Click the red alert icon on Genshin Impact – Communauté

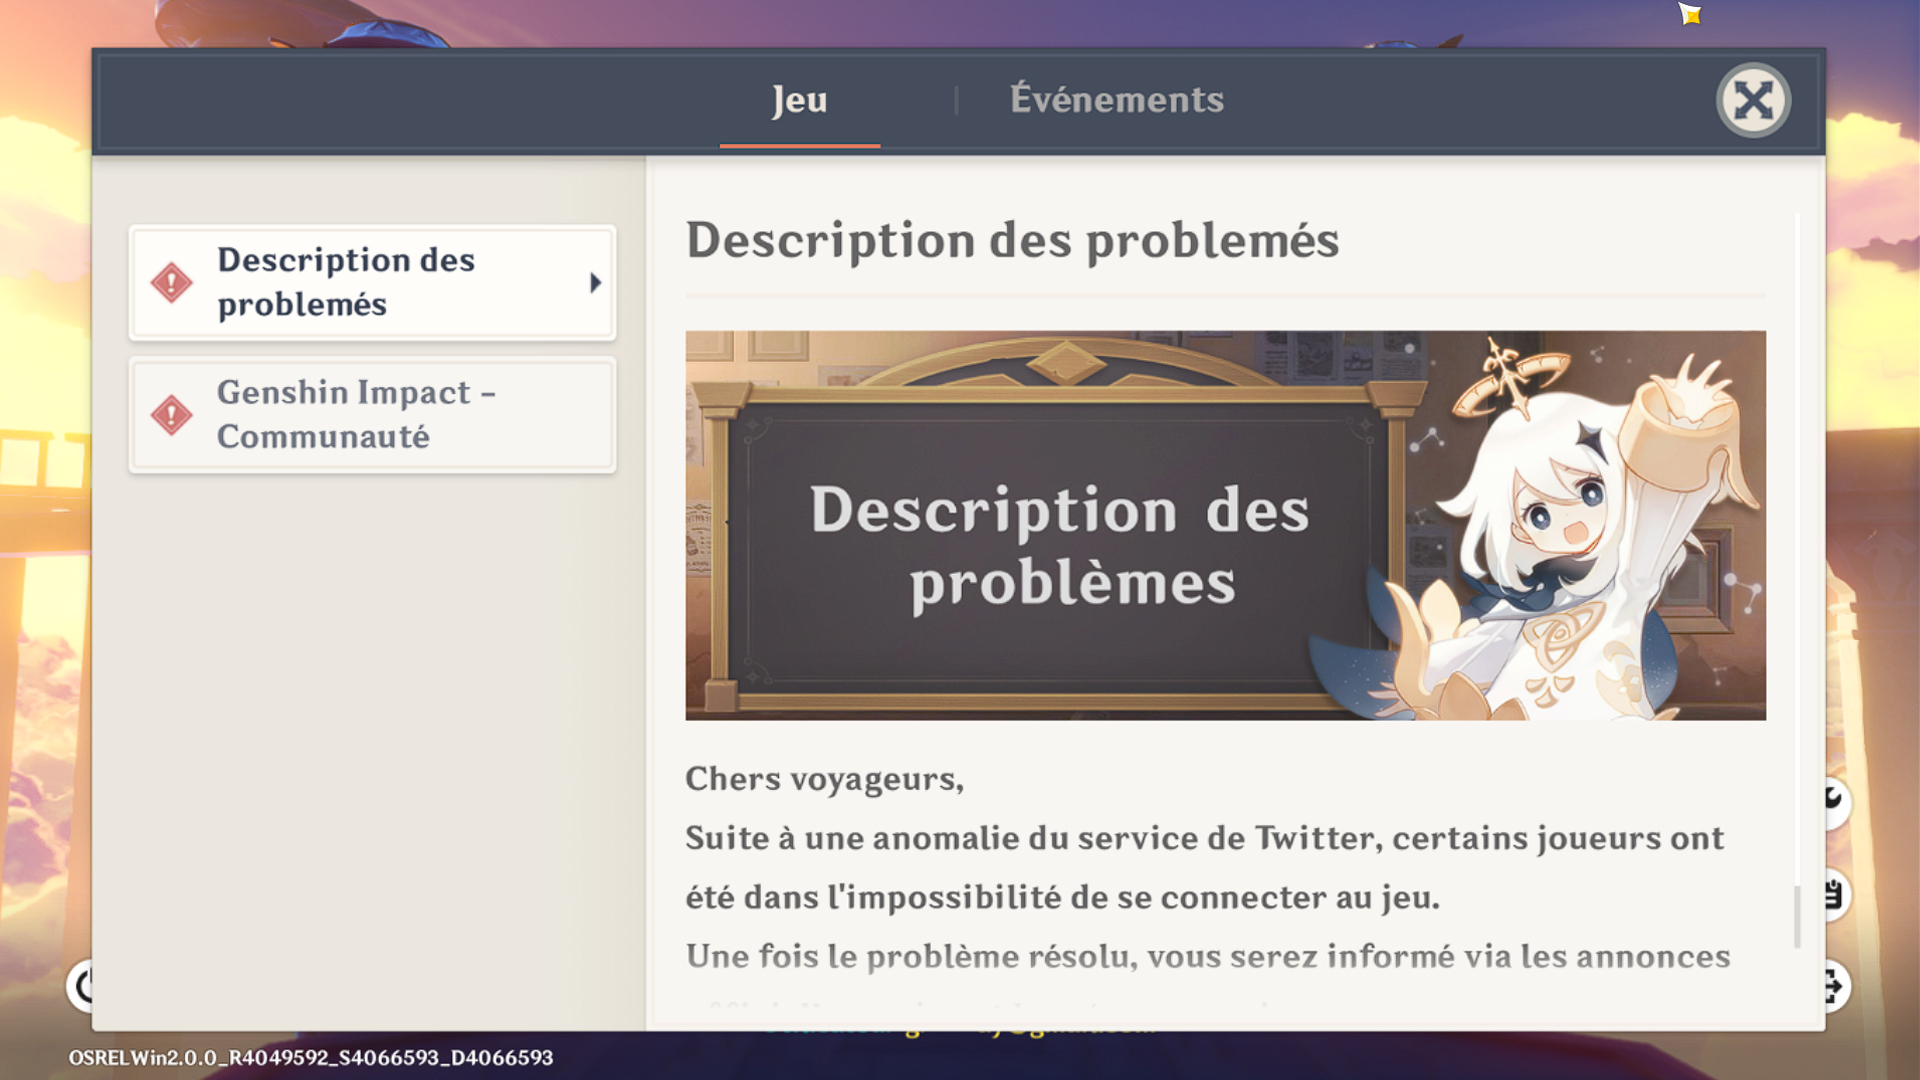[172, 414]
